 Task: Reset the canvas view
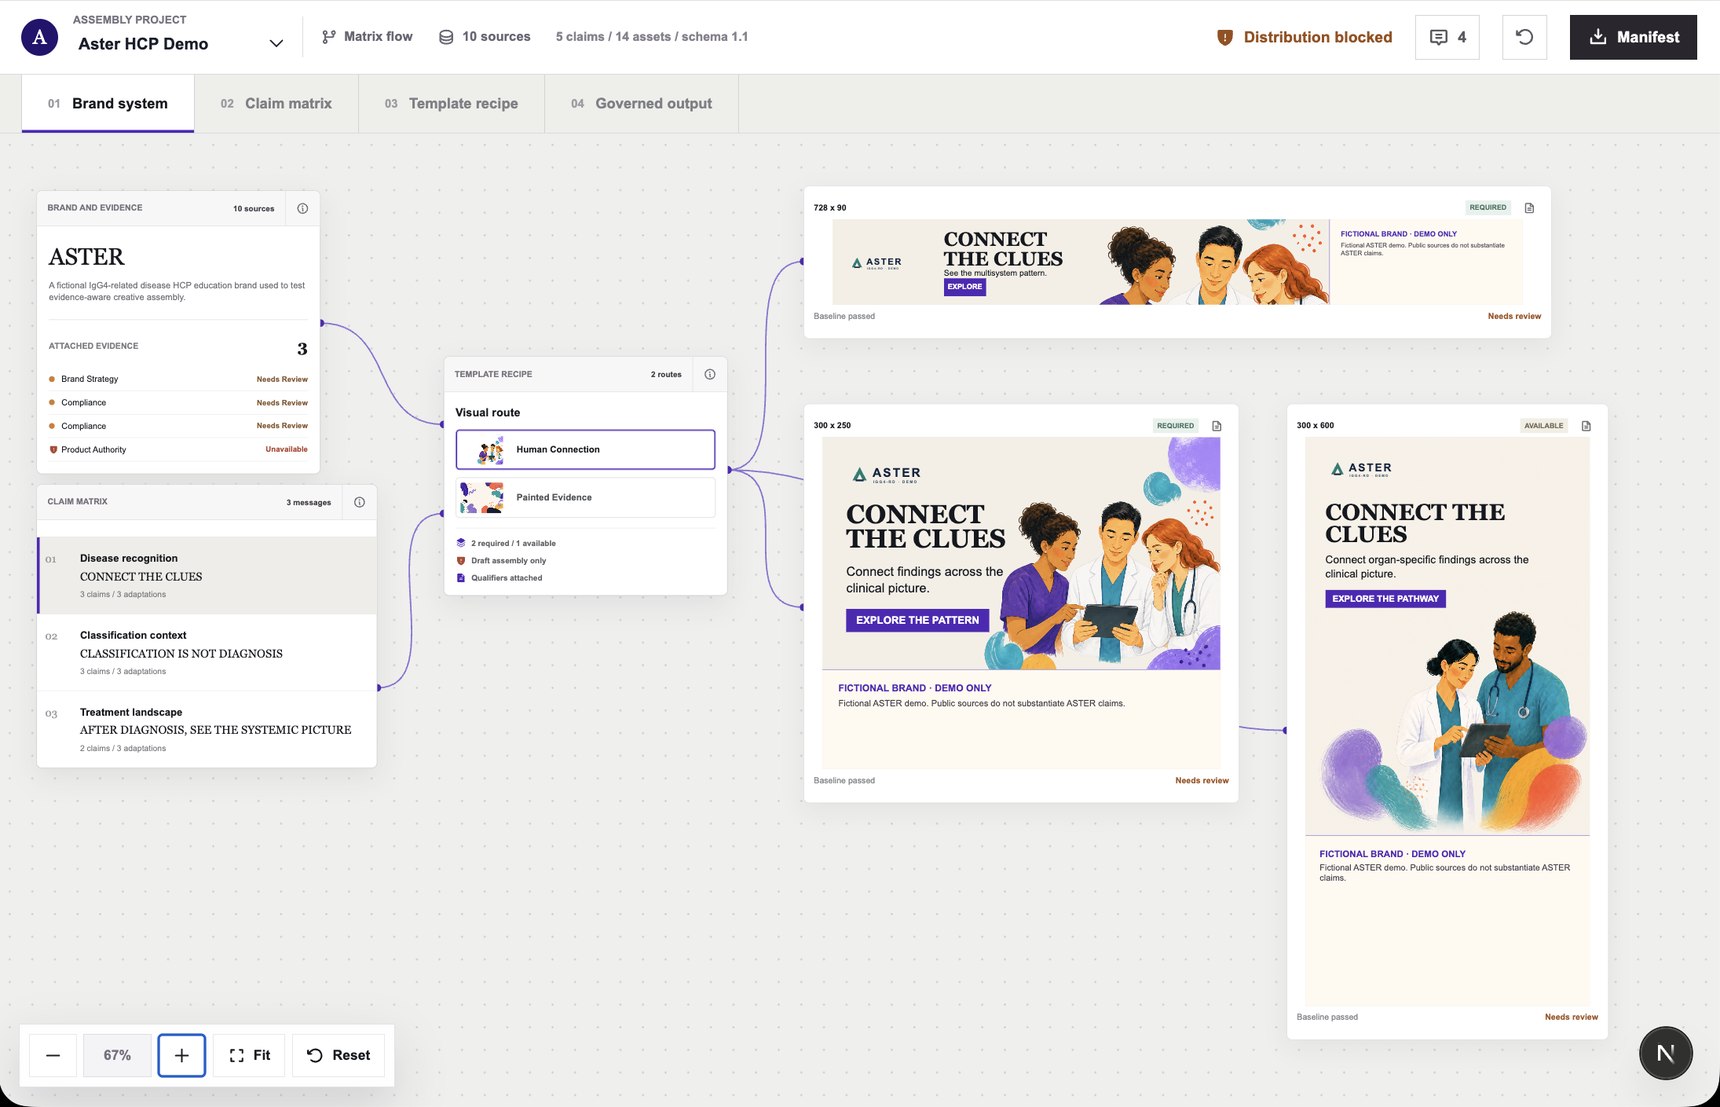(x=338, y=1055)
